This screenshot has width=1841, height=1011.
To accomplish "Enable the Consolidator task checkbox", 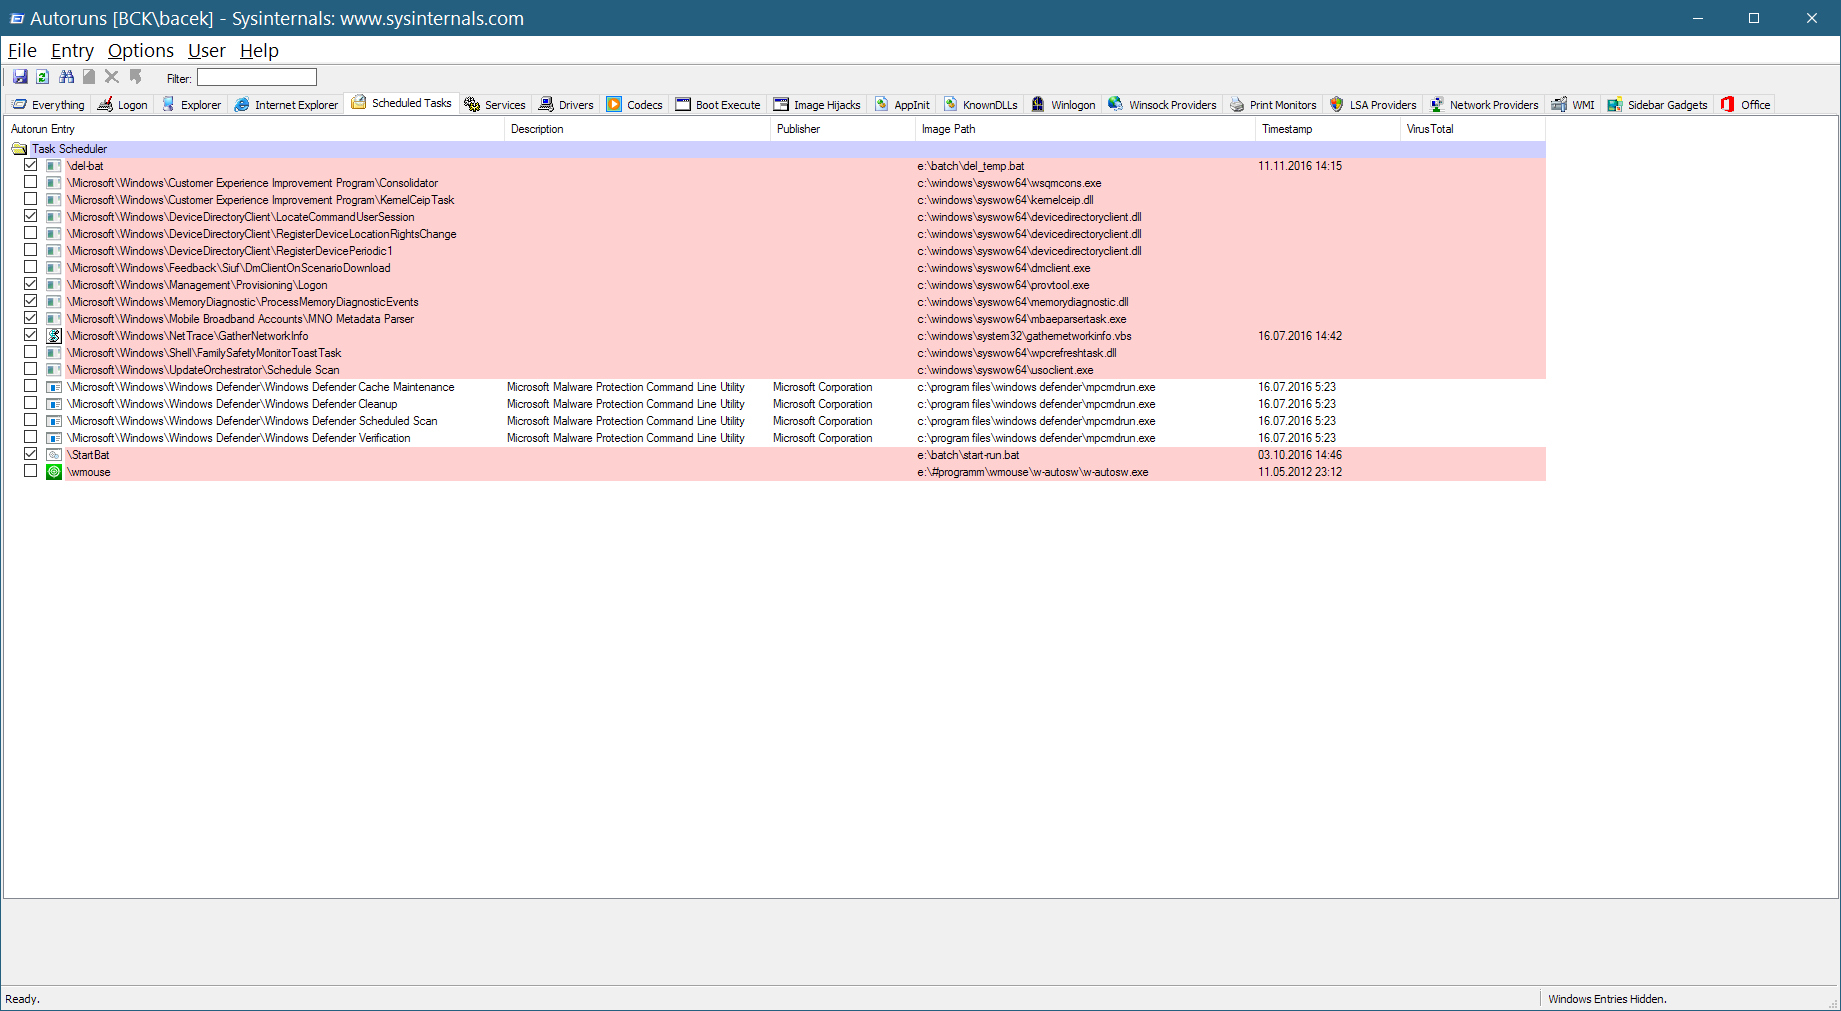I will click(x=31, y=183).
